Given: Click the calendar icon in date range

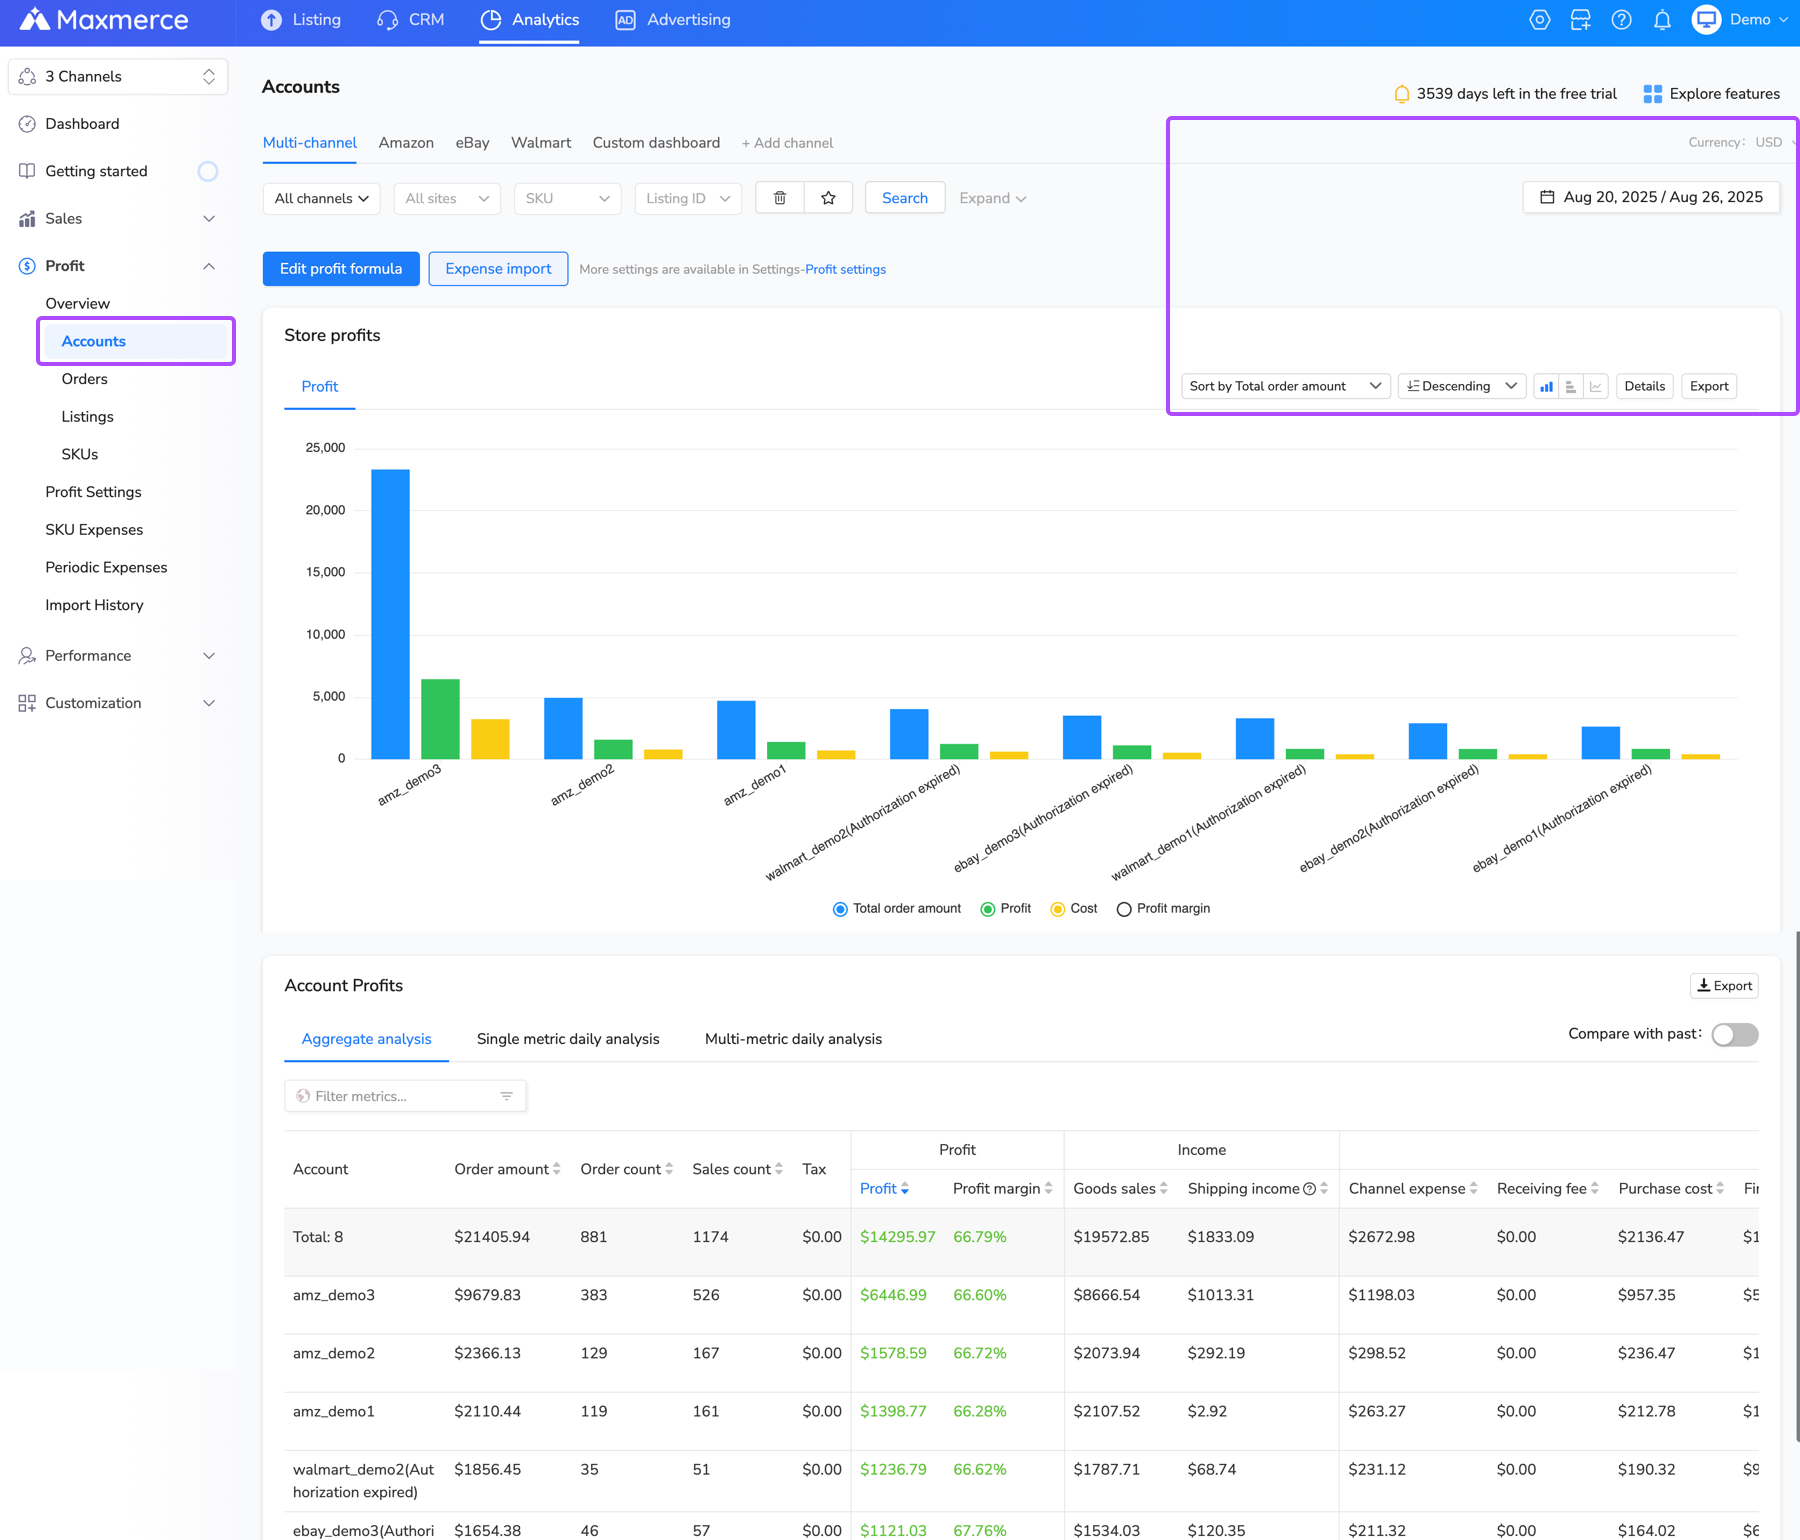Looking at the screenshot, I should coord(1547,197).
